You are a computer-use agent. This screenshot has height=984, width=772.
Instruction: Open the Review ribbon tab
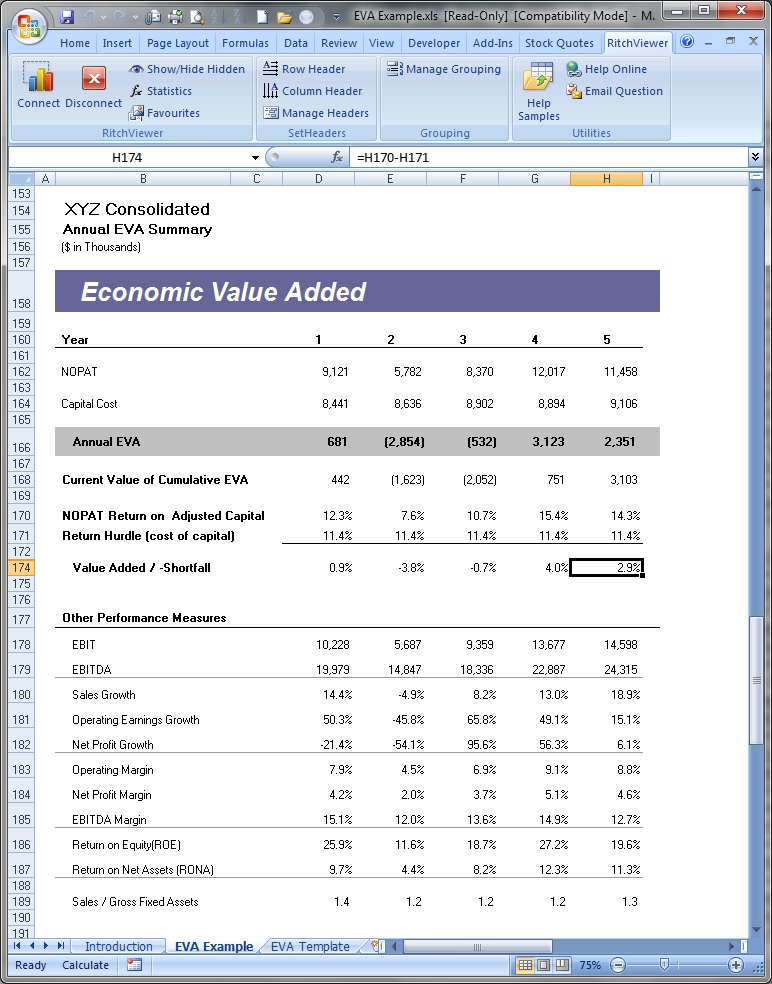point(339,43)
